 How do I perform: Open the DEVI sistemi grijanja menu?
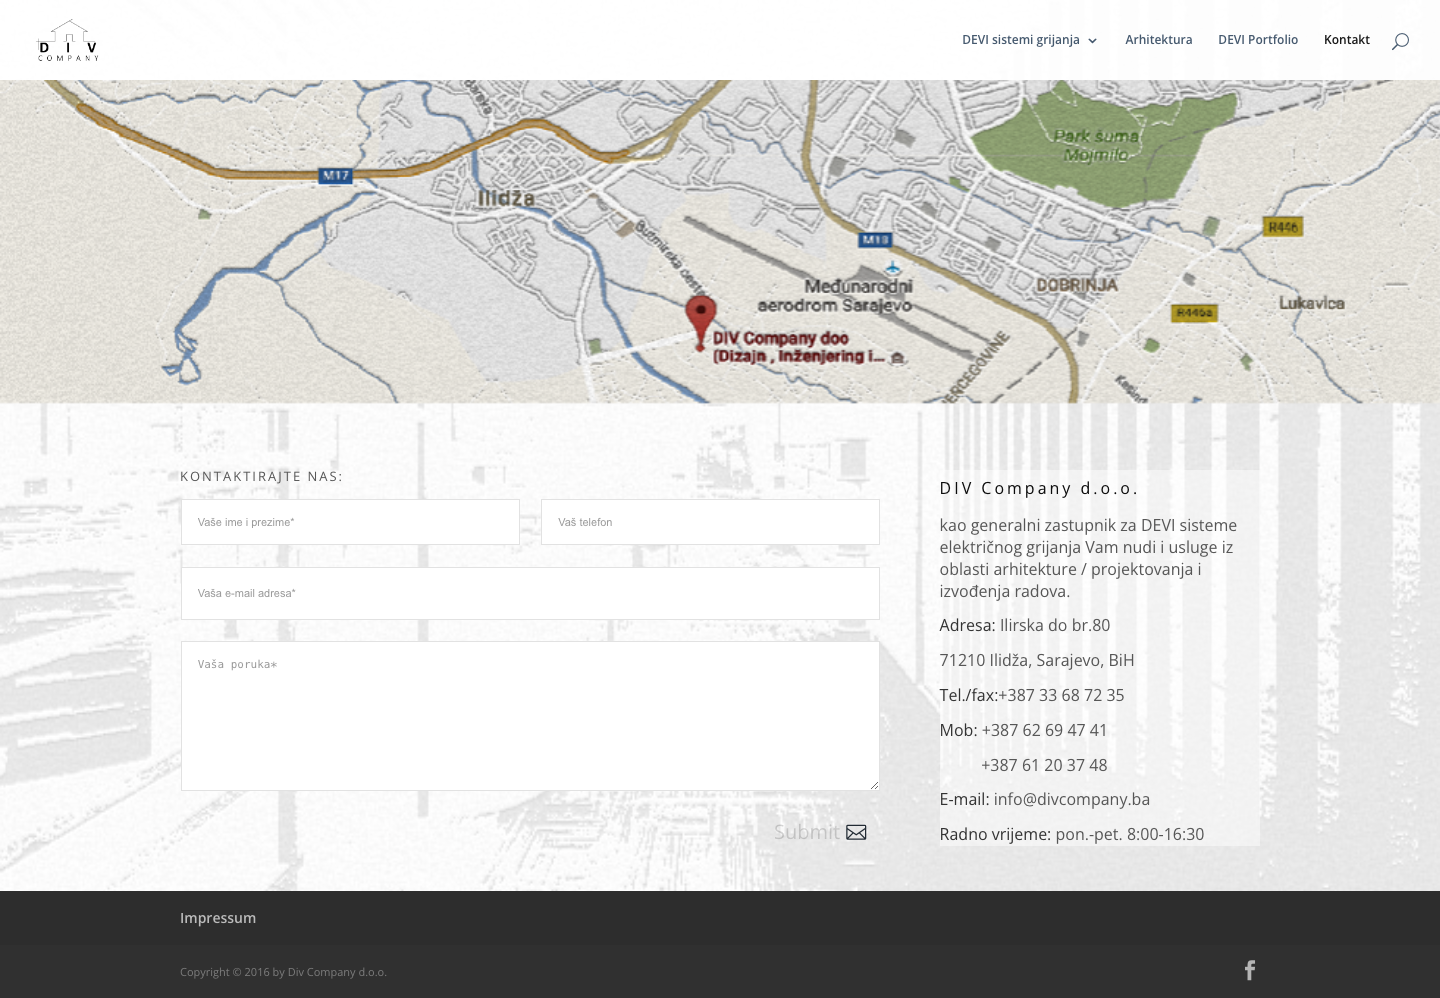pos(1021,40)
